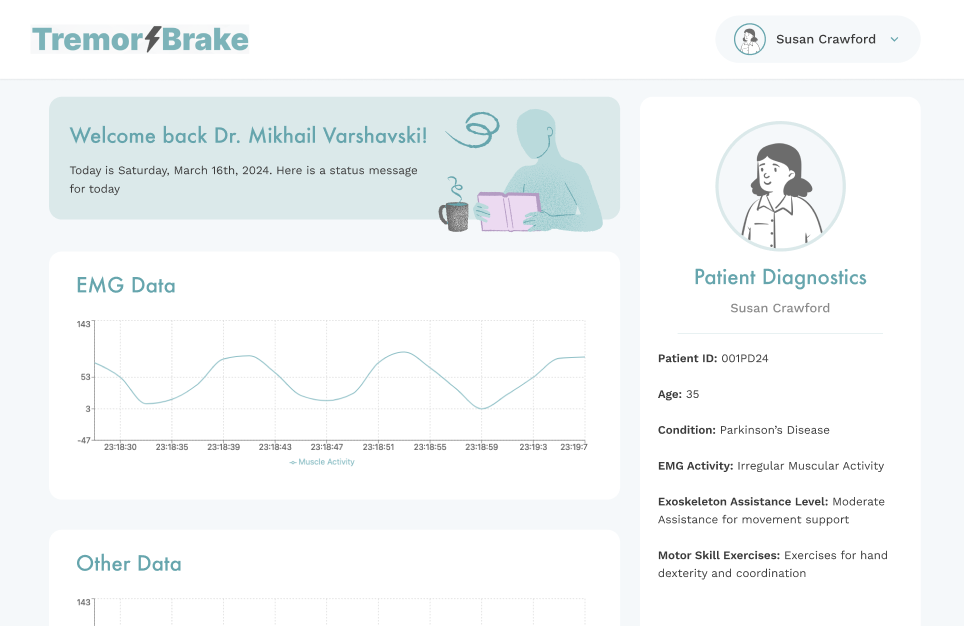This screenshot has height=626, width=964.
Task: Click the Patient Diagnostics heading
Action: (x=780, y=278)
